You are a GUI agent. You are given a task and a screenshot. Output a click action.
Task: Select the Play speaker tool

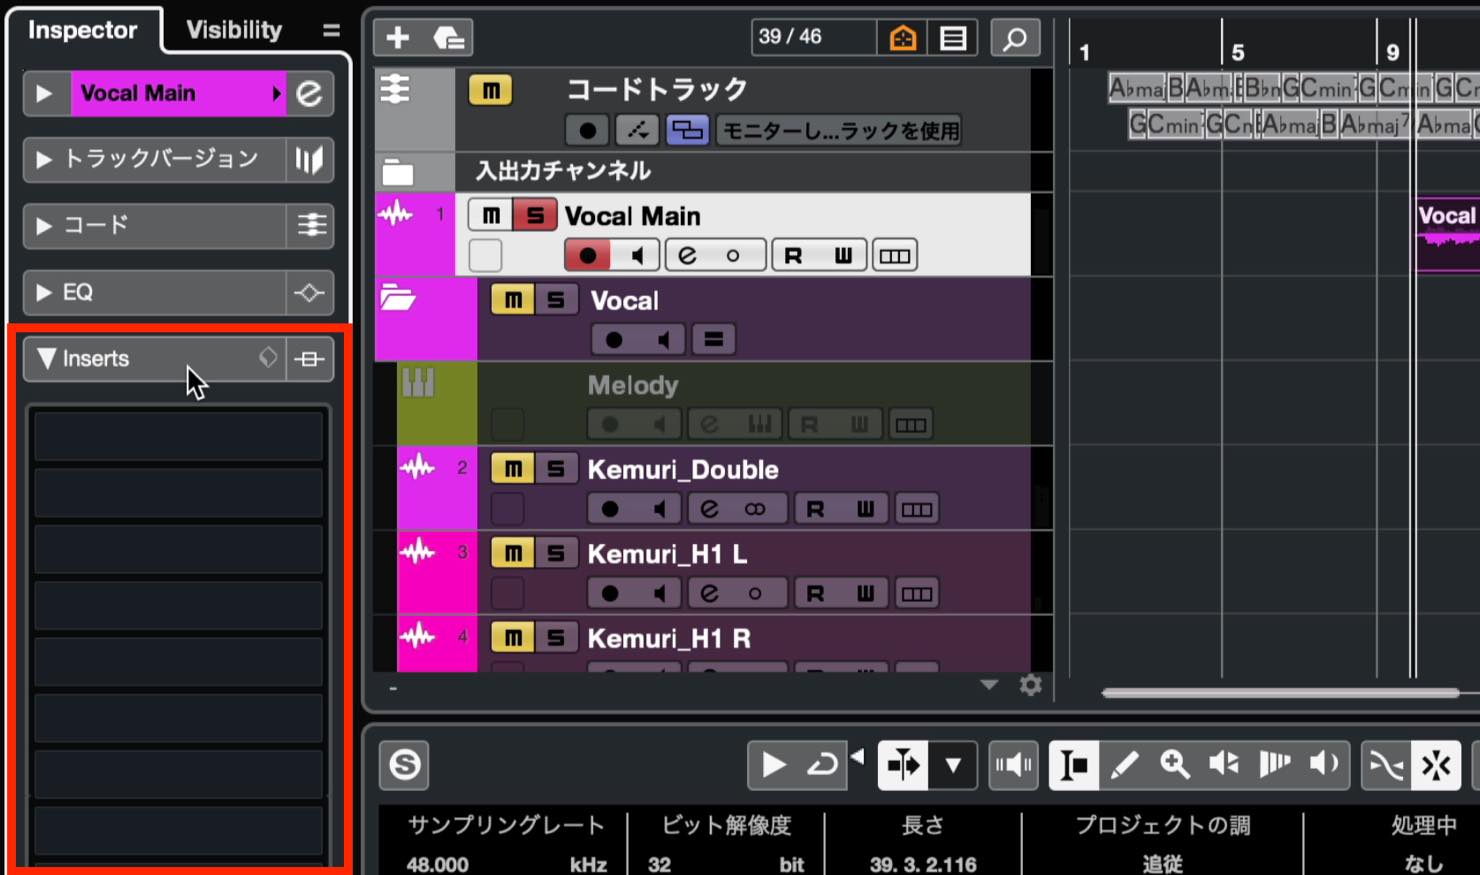1324,765
